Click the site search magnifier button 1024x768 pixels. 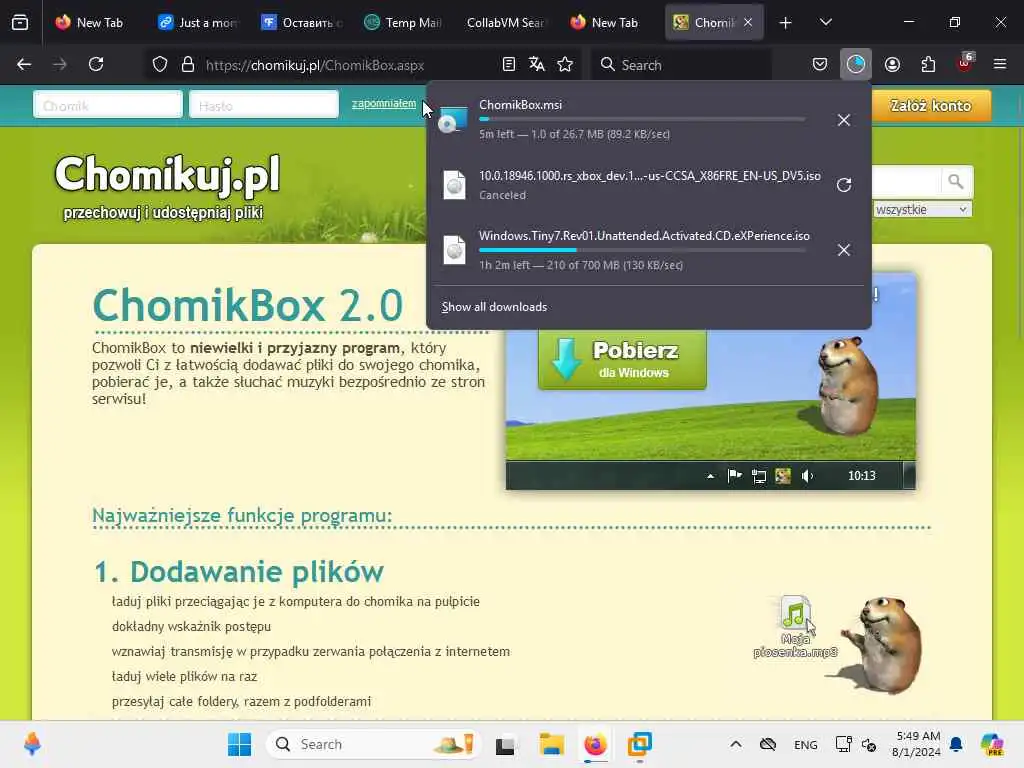click(956, 182)
